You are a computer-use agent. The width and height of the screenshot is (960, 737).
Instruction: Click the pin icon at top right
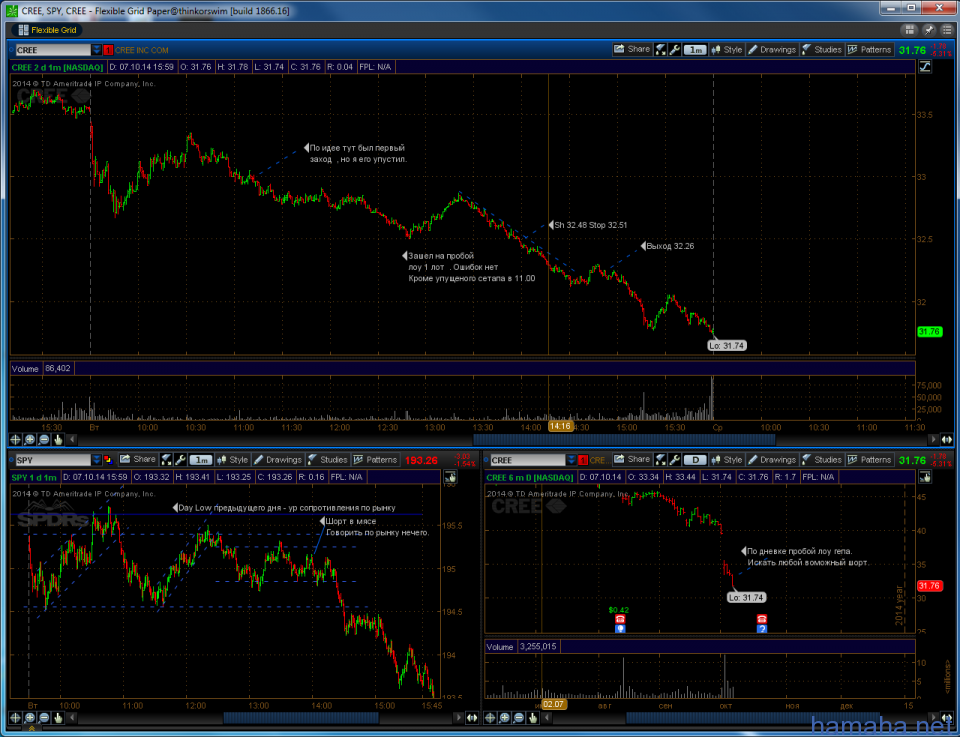(x=929, y=29)
